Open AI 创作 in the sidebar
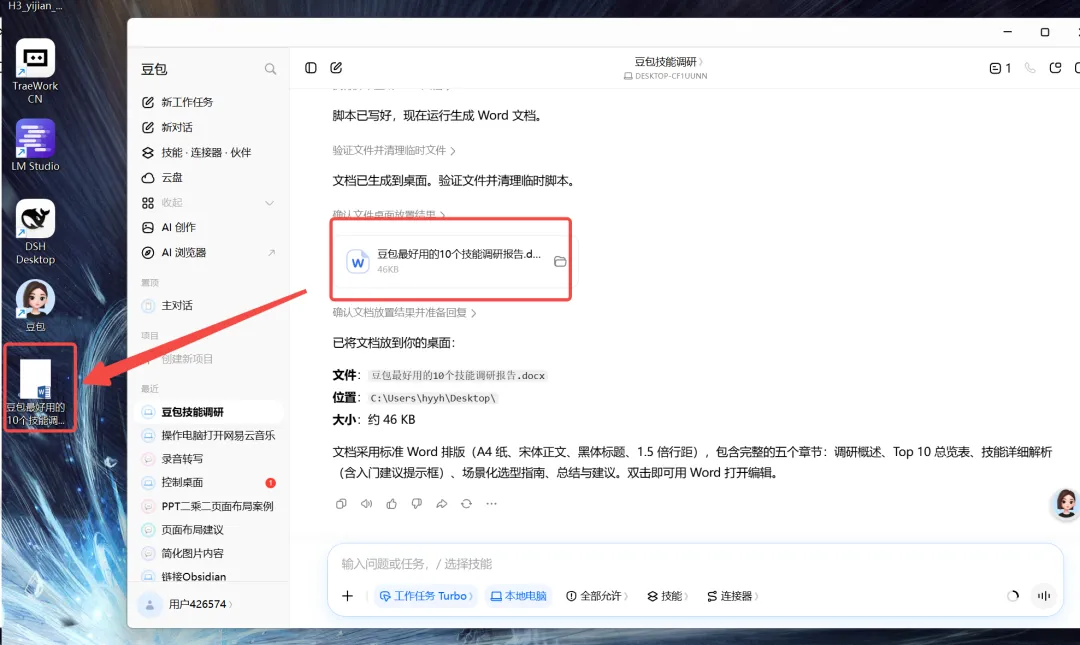Screen dimensions: 1080x645 coord(208,227)
